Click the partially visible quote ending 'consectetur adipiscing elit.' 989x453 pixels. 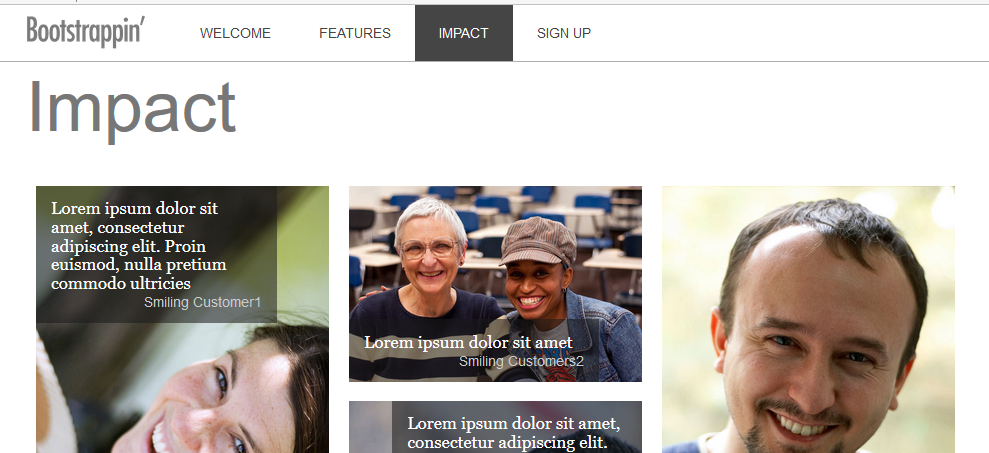513,432
